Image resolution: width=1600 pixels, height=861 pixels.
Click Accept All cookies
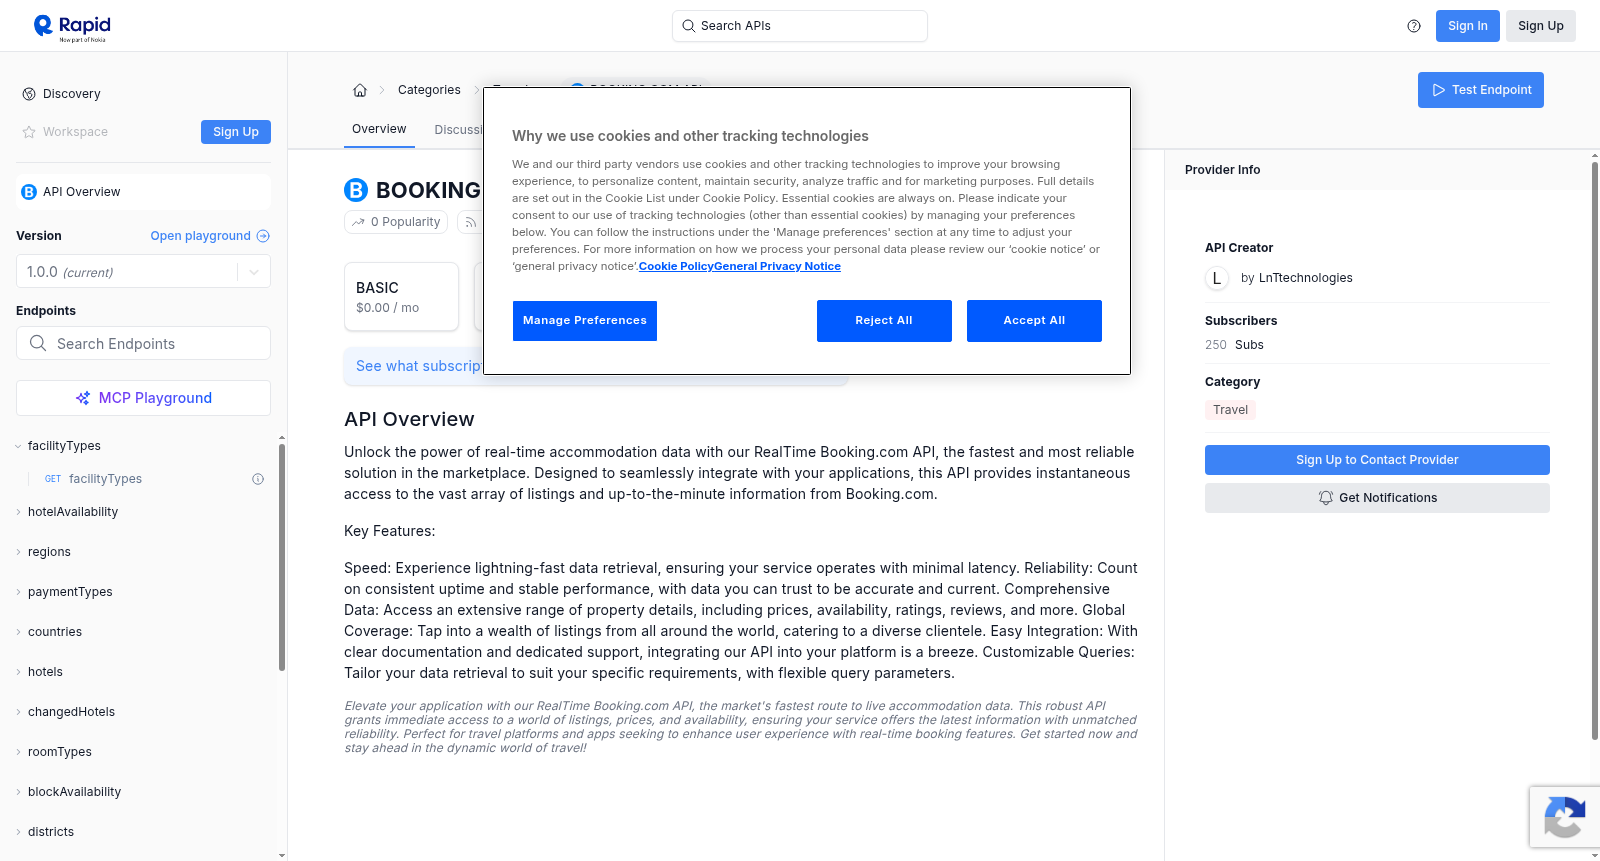point(1034,321)
